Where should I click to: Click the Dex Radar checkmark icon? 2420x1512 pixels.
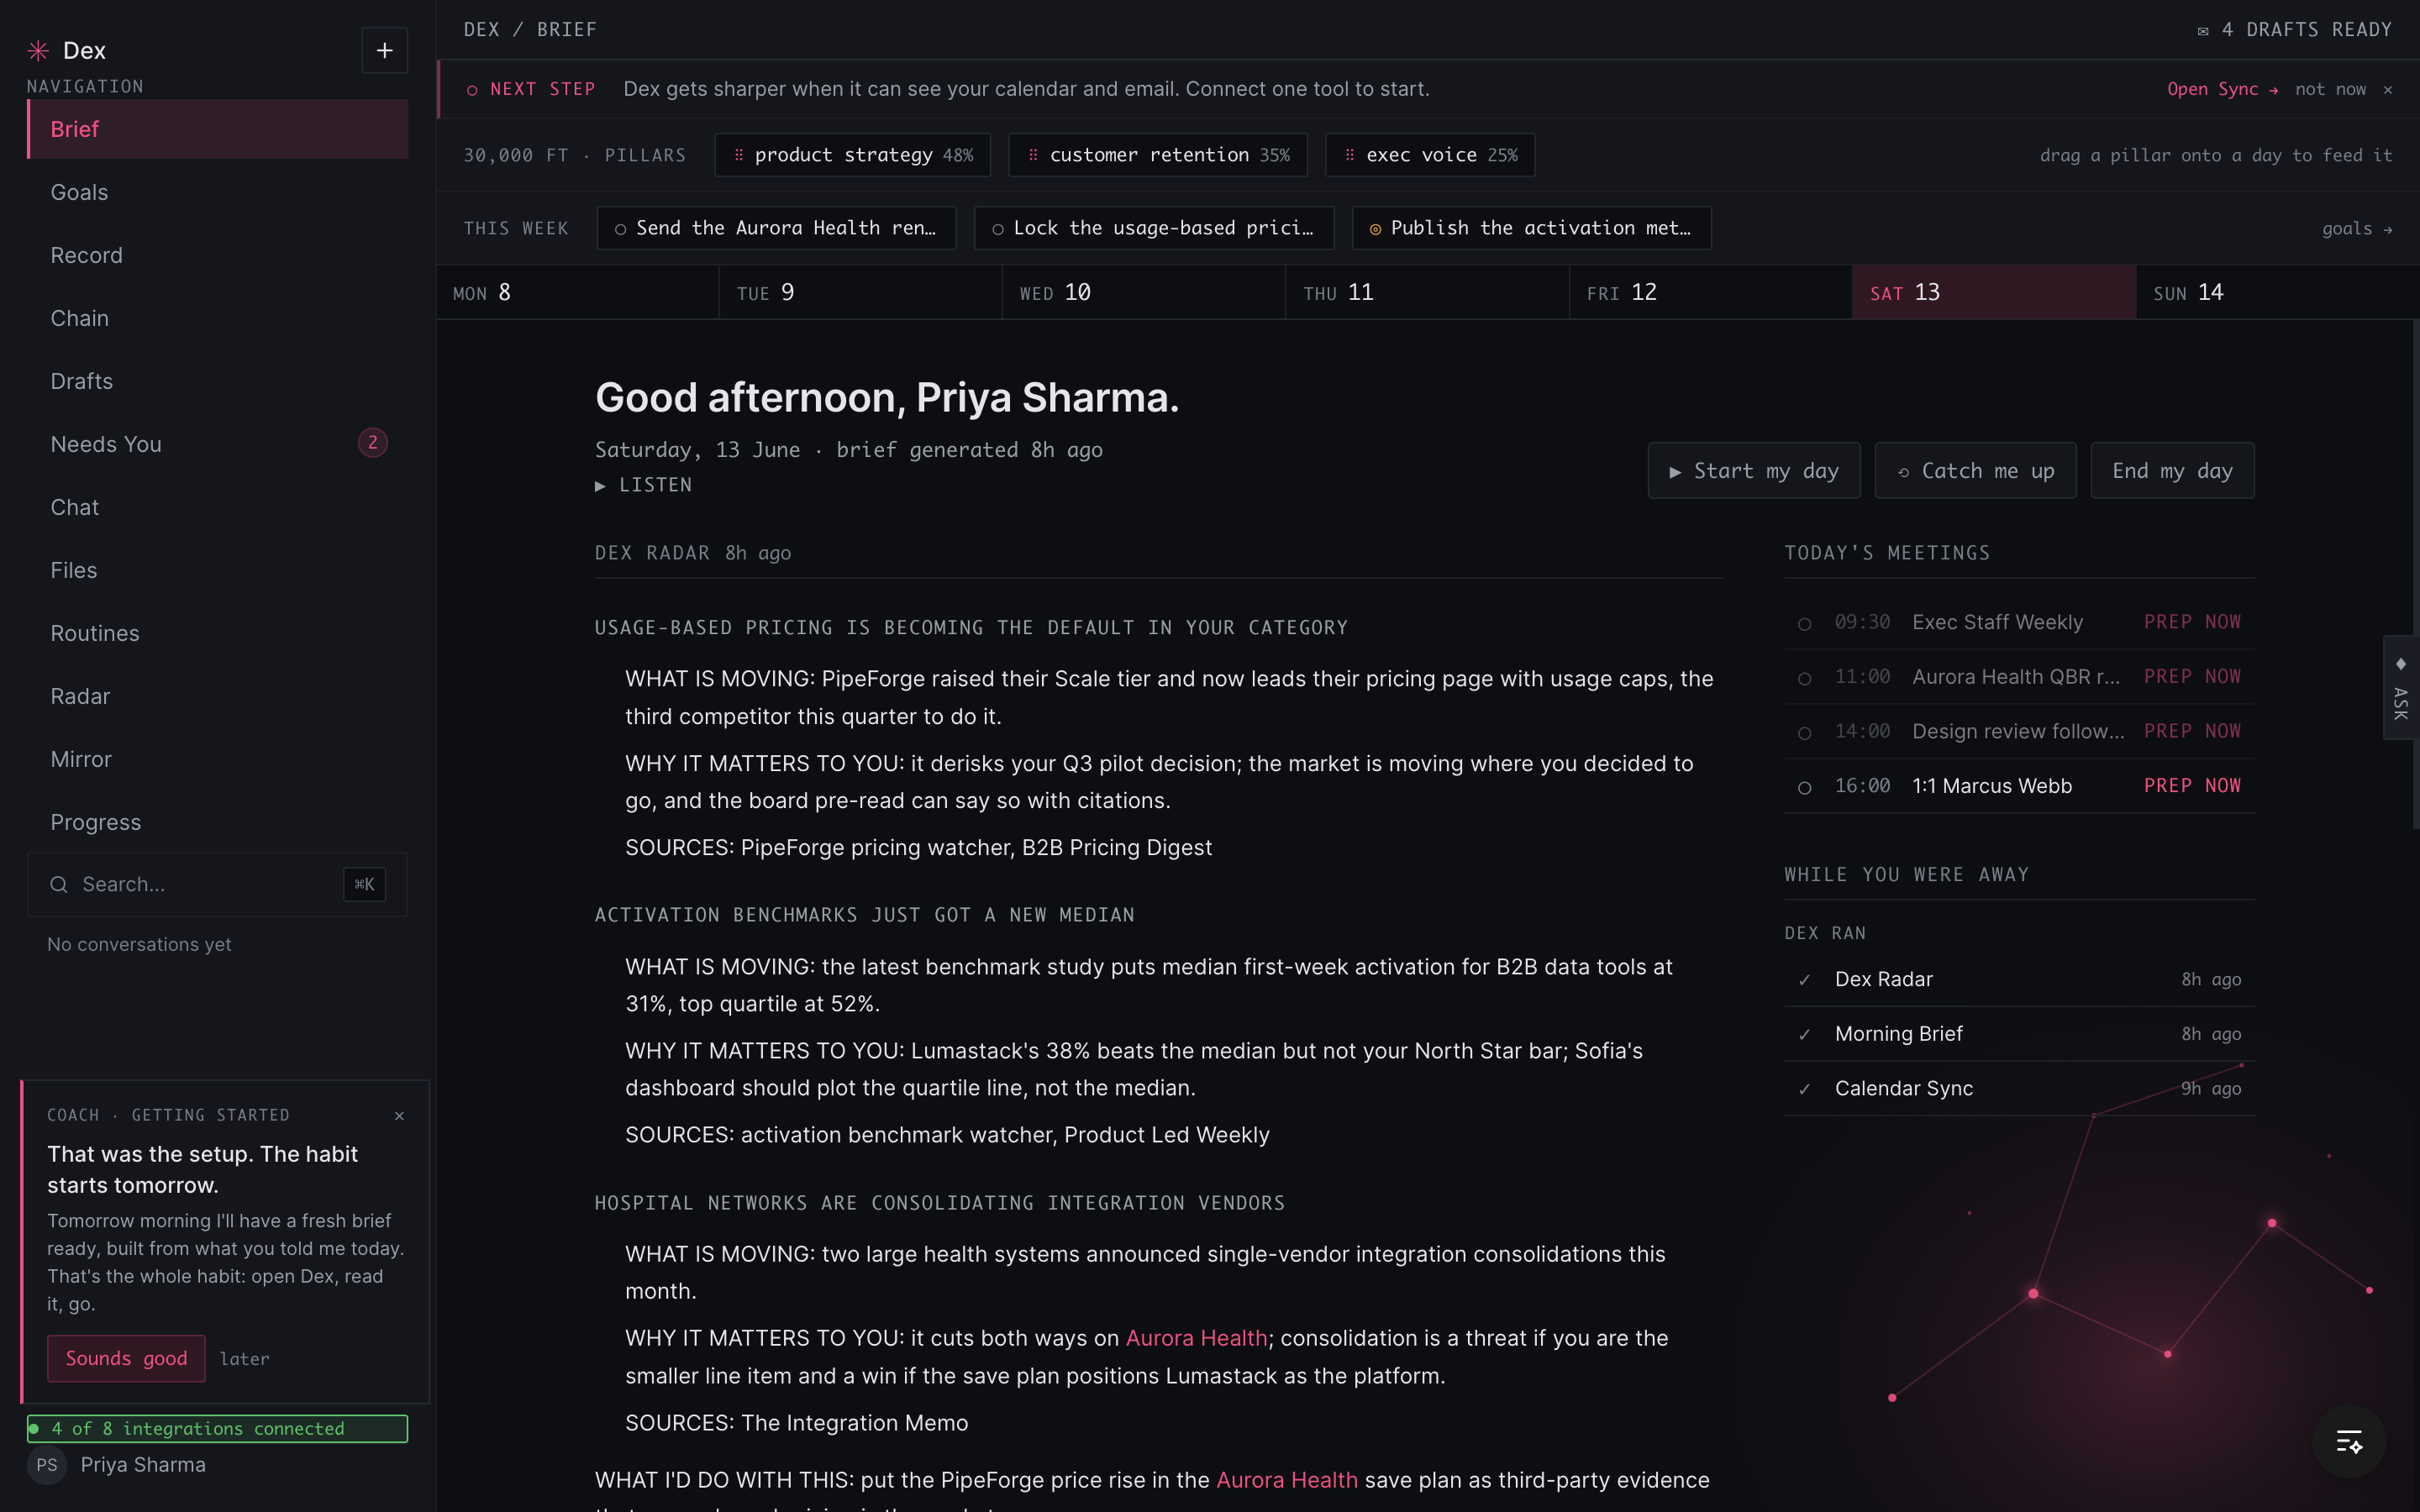coord(1804,980)
